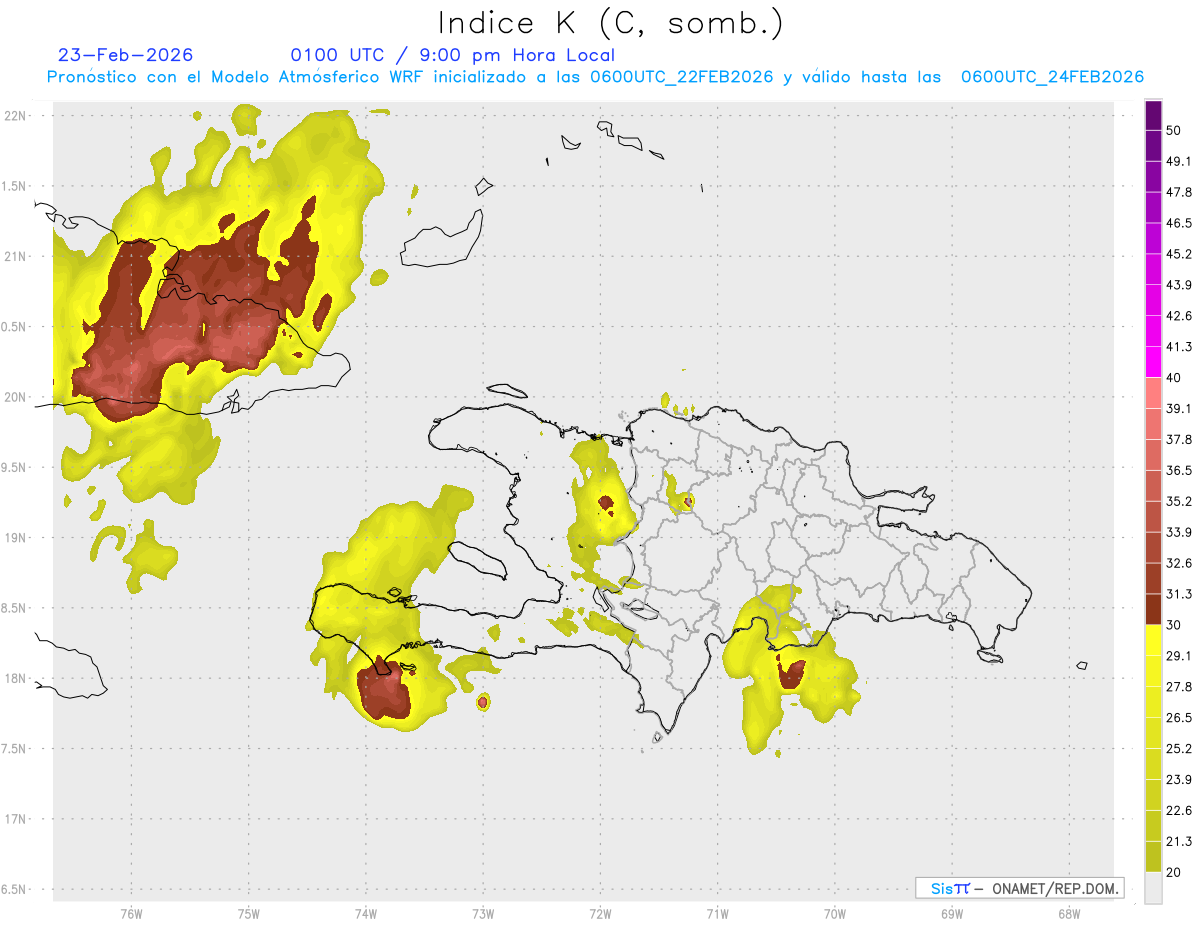Click the "22.6" color scale value
The height and width of the screenshot is (927, 1200).
point(1179,811)
